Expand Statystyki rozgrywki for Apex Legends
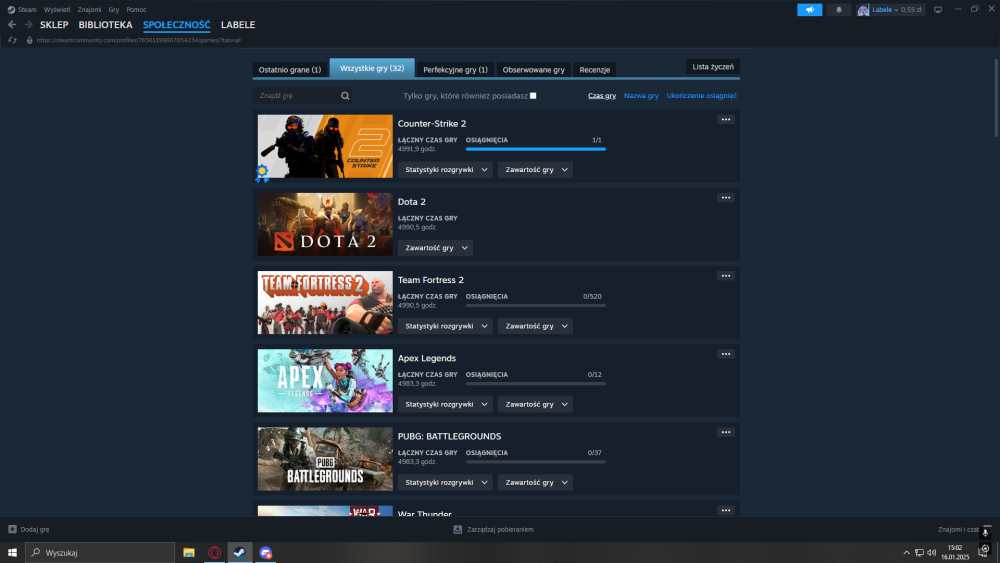 [x=445, y=404]
